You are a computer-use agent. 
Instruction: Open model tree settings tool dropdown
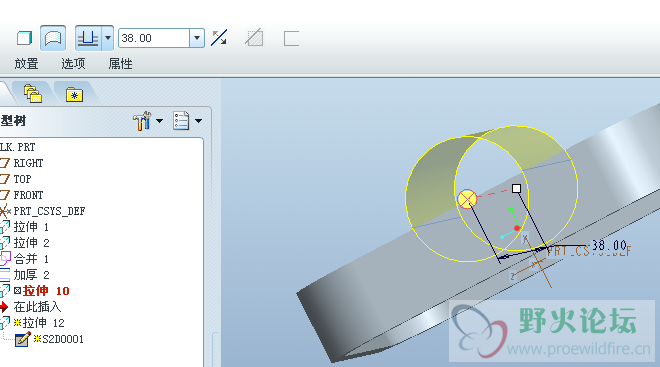tap(148, 121)
